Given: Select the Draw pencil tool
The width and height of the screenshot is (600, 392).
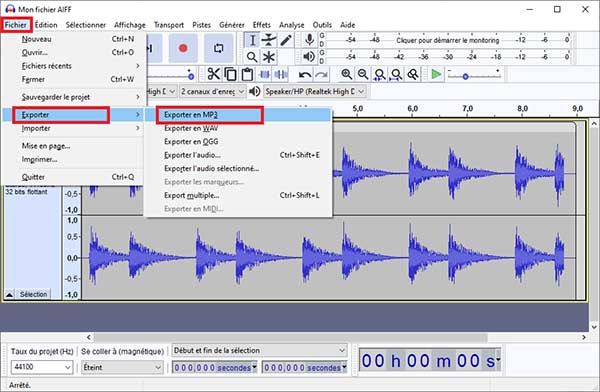Looking at the screenshot, I should pos(286,40).
